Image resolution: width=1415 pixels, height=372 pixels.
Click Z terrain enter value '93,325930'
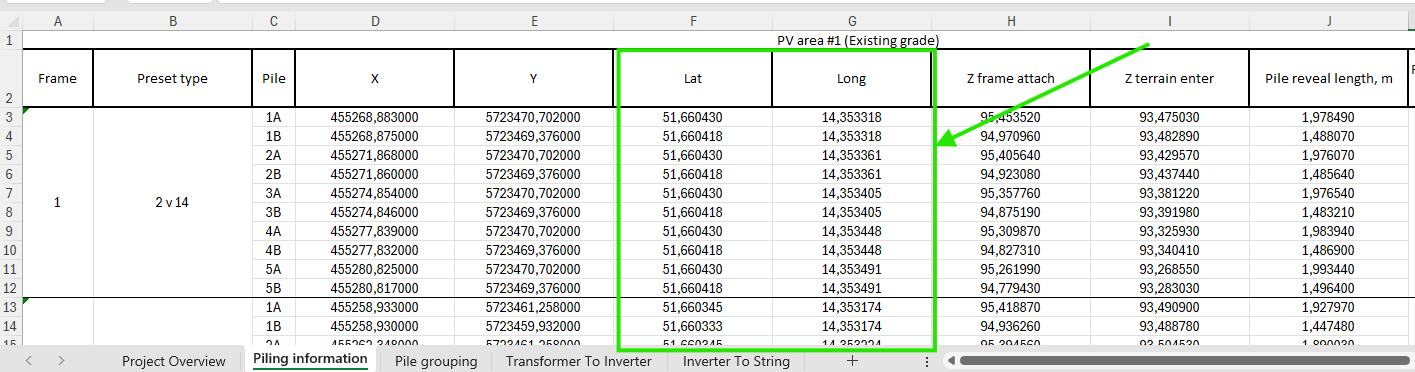click(1170, 231)
